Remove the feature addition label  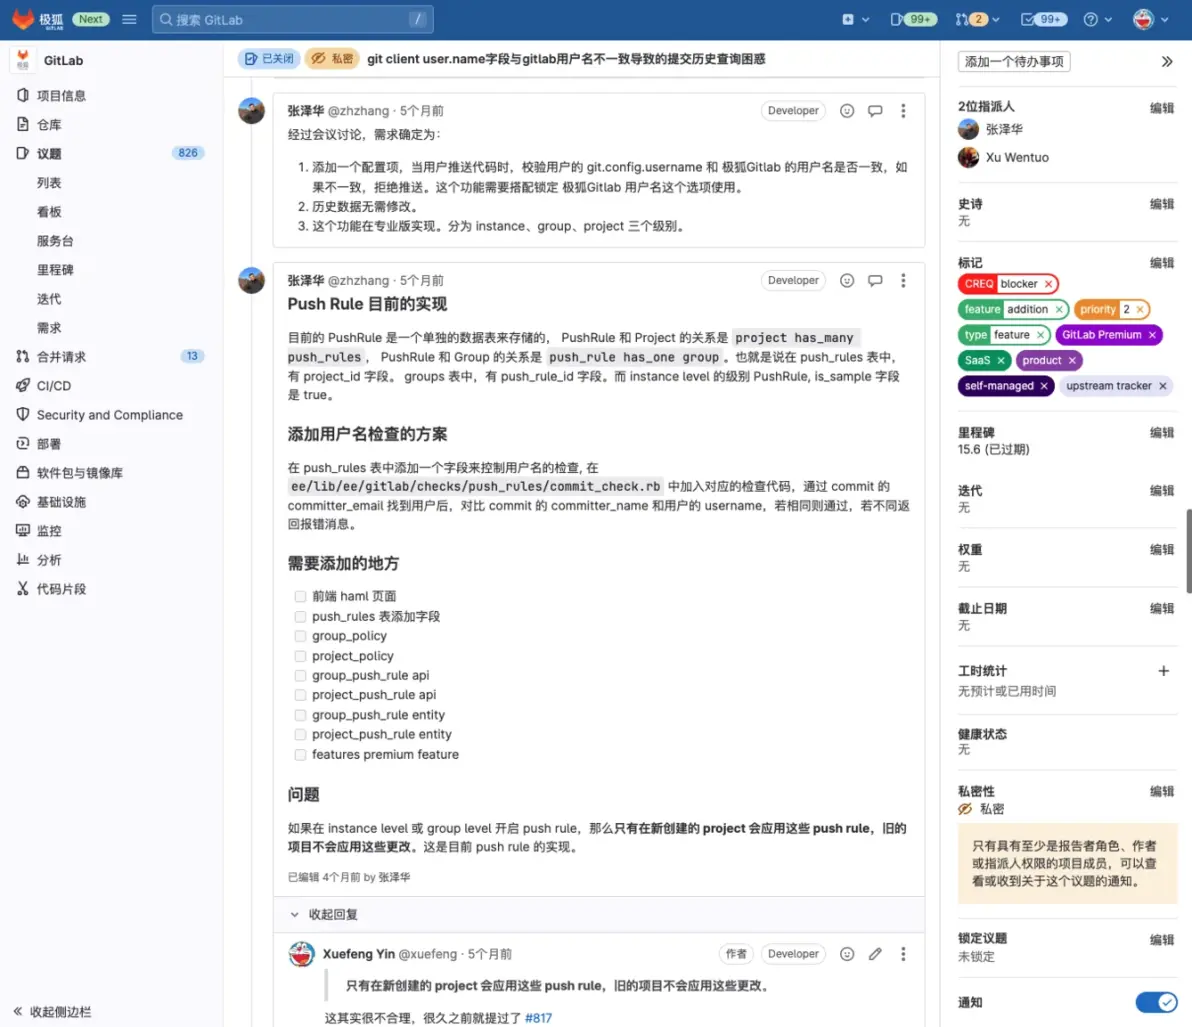(x=1059, y=309)
